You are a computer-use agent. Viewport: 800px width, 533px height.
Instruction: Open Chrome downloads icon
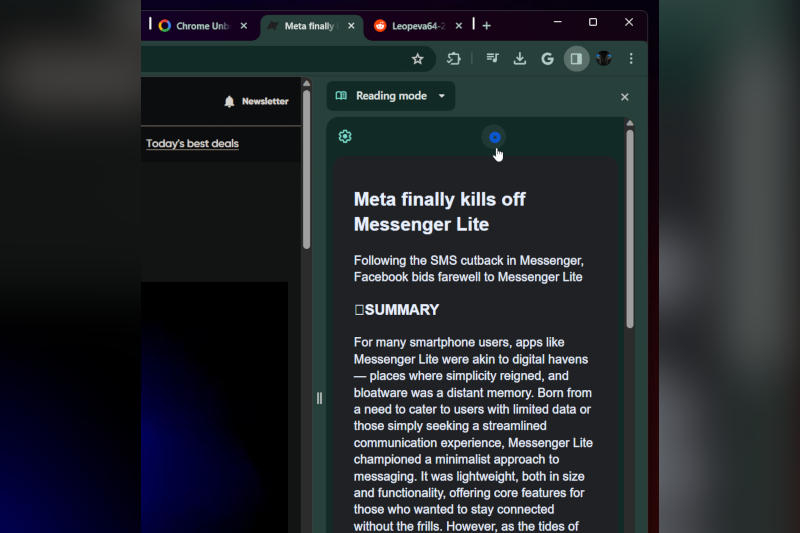520,59
